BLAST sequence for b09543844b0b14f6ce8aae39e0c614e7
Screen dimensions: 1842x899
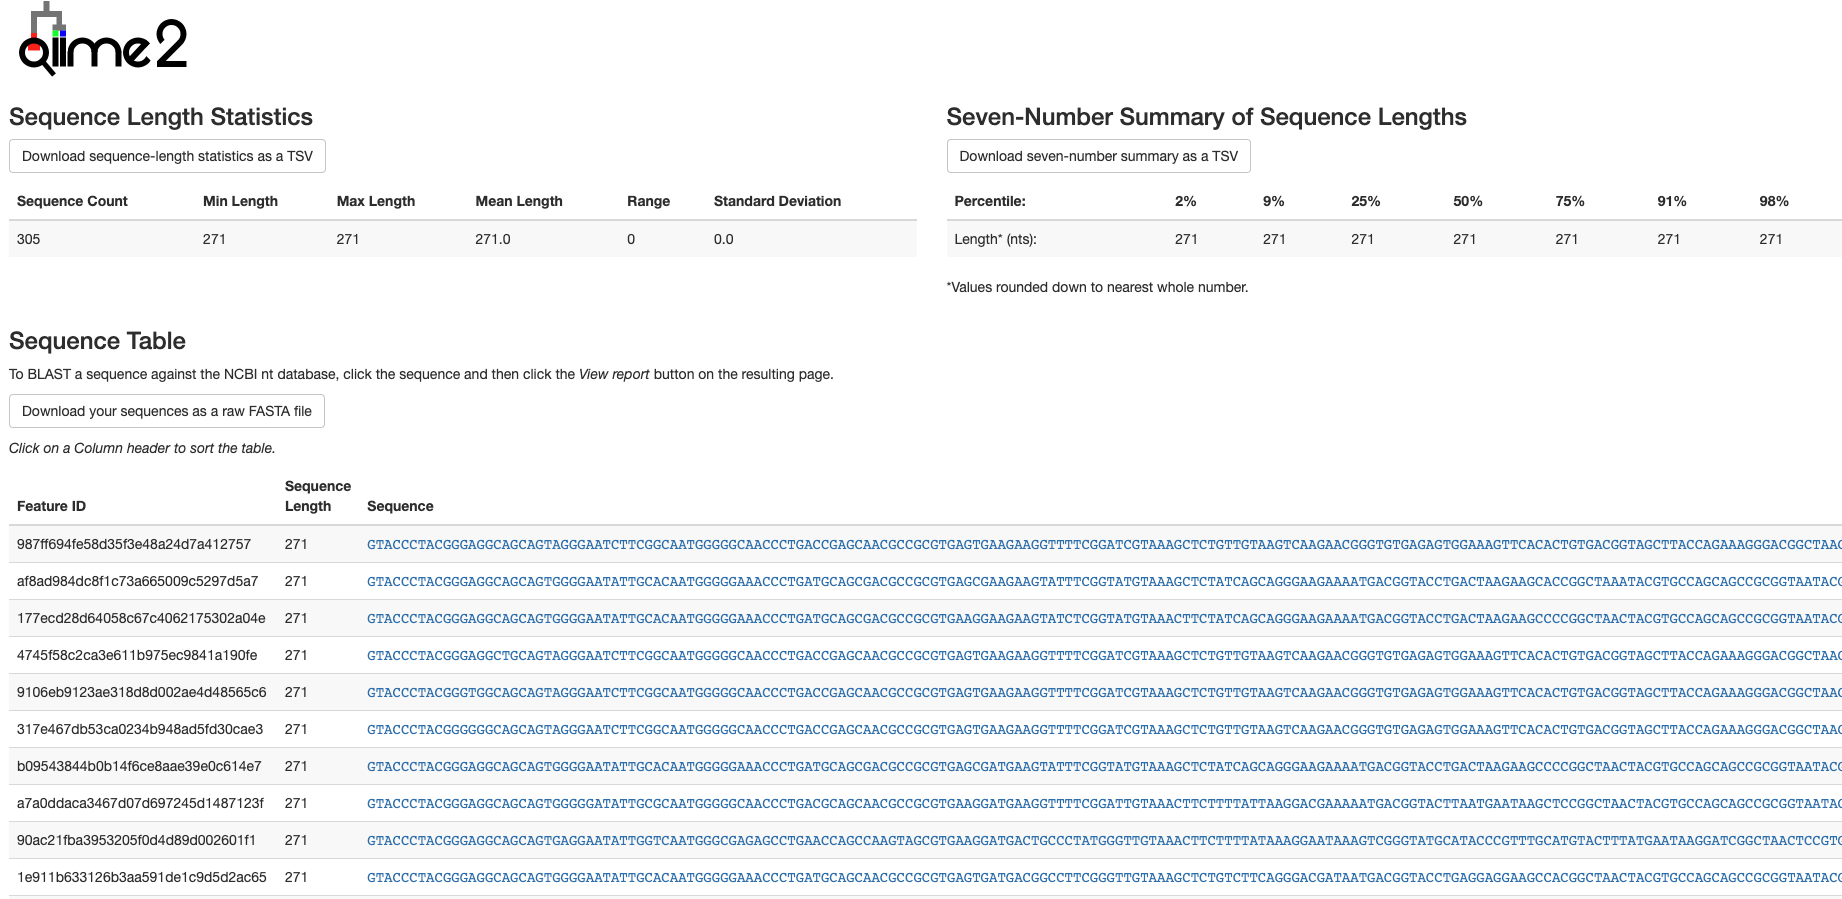pos(1104,766)
